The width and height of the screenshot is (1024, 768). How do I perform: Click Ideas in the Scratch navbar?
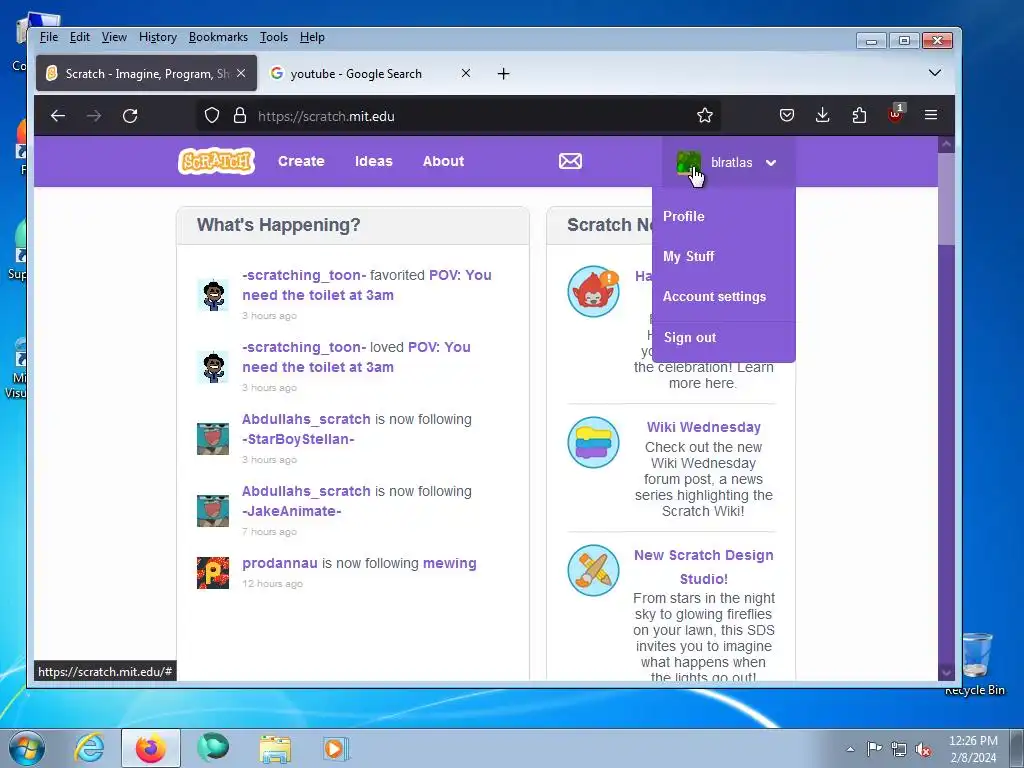point(374,161)
